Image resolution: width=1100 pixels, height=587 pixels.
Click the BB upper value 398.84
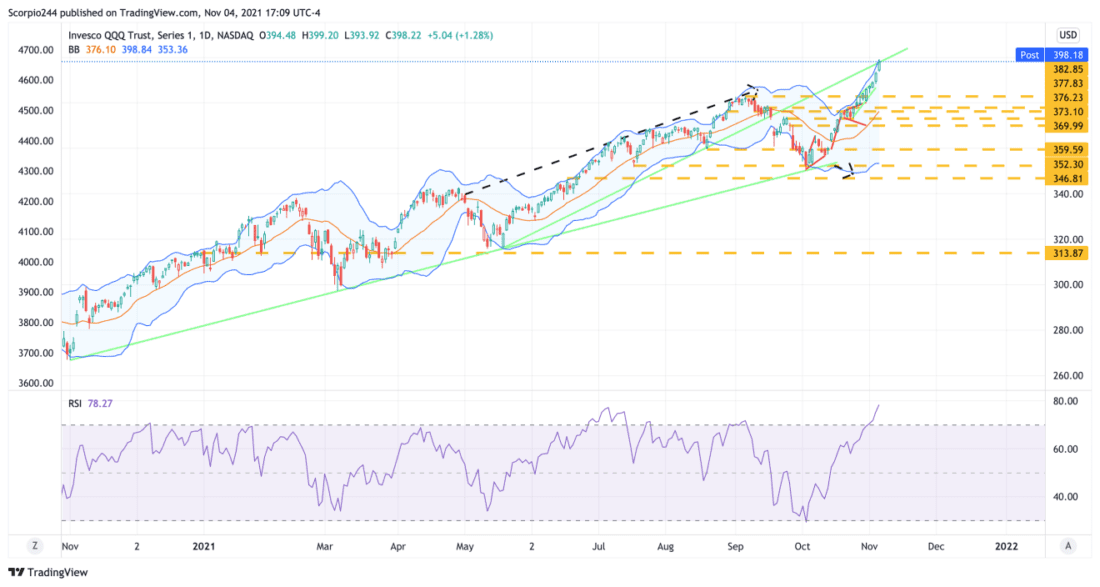138,50
